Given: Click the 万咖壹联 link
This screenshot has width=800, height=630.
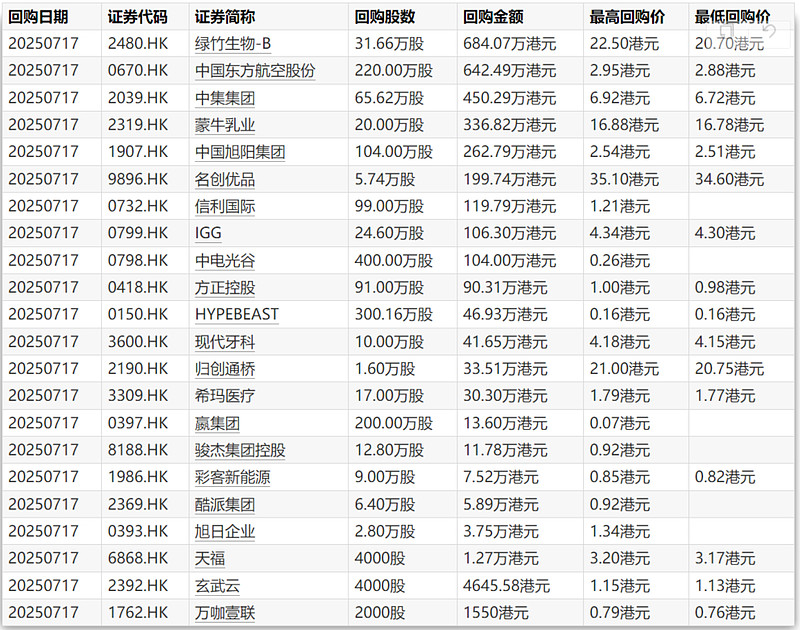Looking at the screenshot, I should pyautogui.click(x=225, y=613).
